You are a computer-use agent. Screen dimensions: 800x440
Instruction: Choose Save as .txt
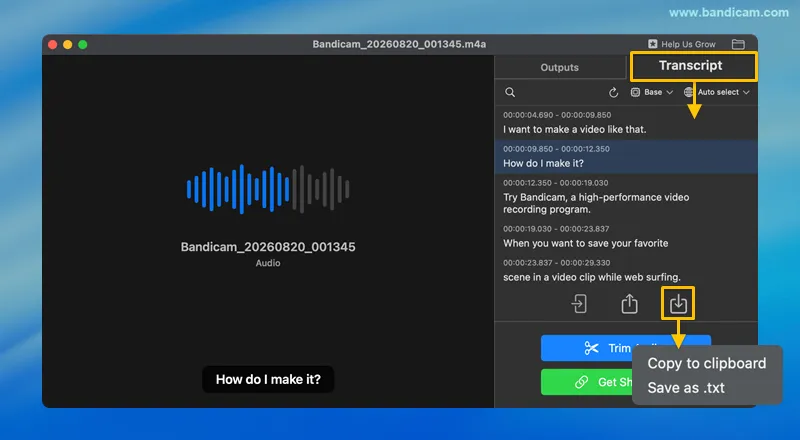(686, 388)
